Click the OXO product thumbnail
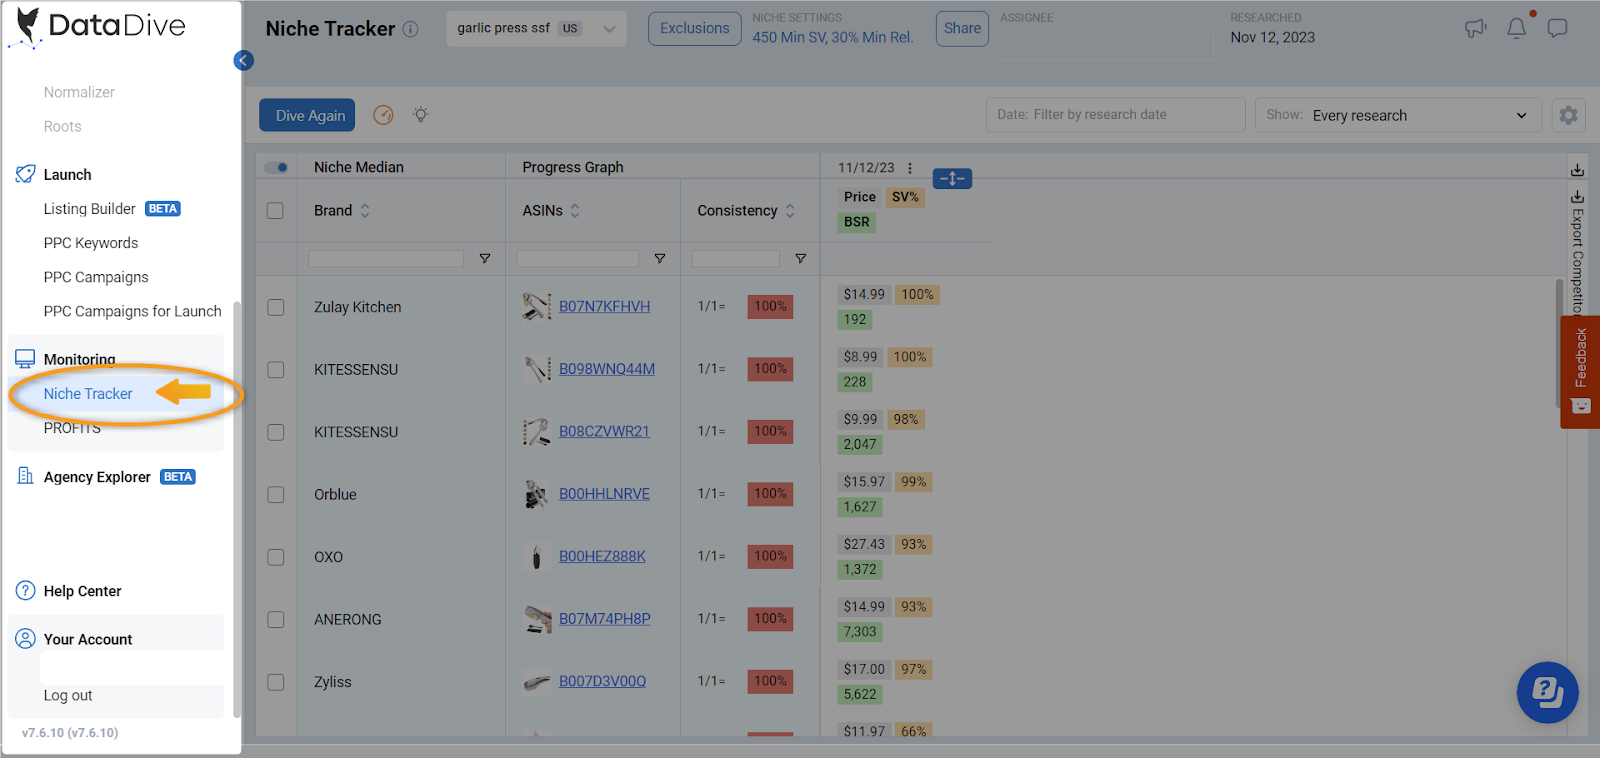This screenshot has width=1600, height=758. coord(537,556)
